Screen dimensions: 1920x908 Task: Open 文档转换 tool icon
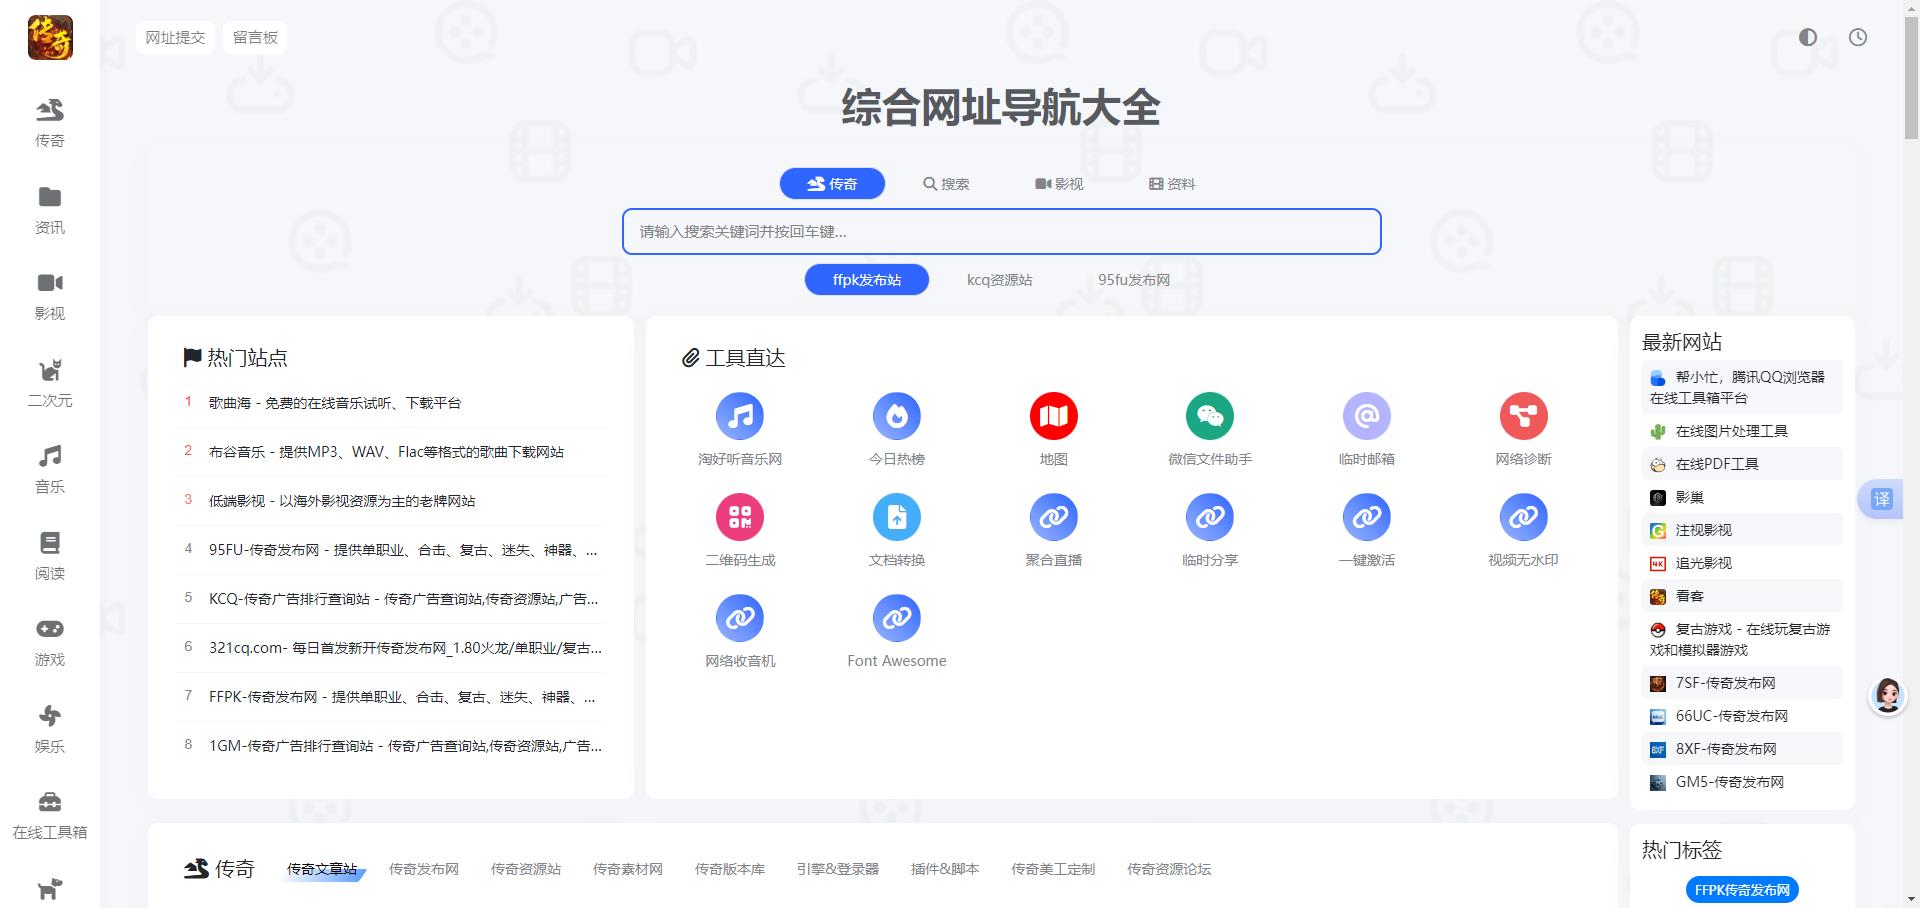(x=897, y=517)
